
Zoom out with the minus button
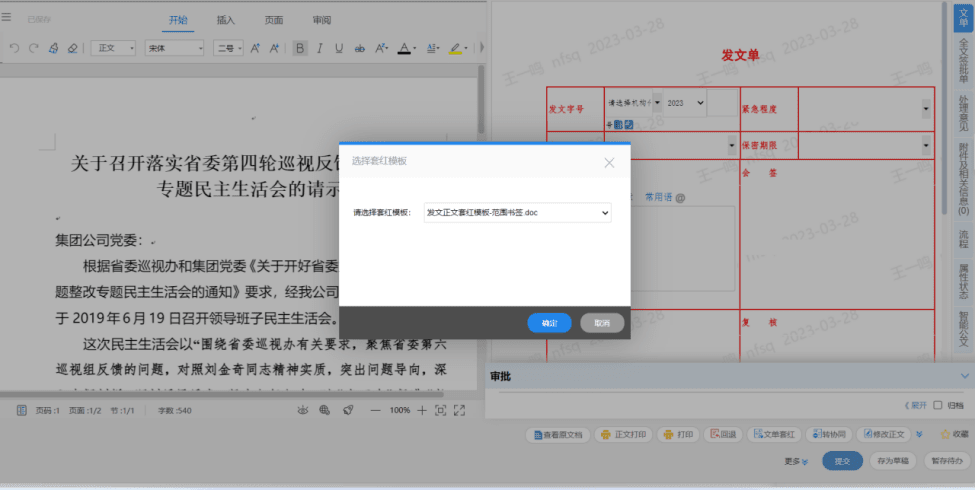pos(376,410)
